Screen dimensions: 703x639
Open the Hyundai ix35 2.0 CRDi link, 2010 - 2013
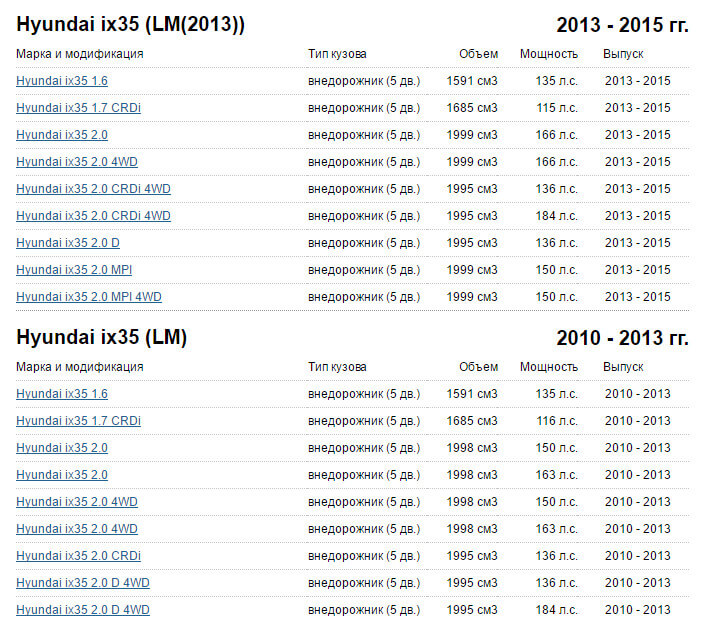click(x=78, y=556)
